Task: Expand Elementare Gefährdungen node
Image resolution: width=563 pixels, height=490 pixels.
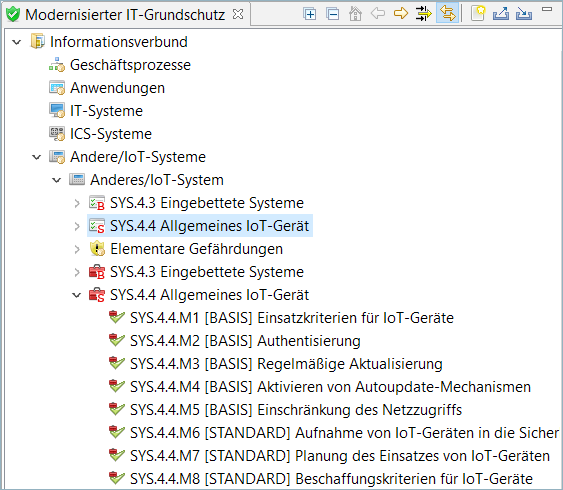Action: [77, 249]
